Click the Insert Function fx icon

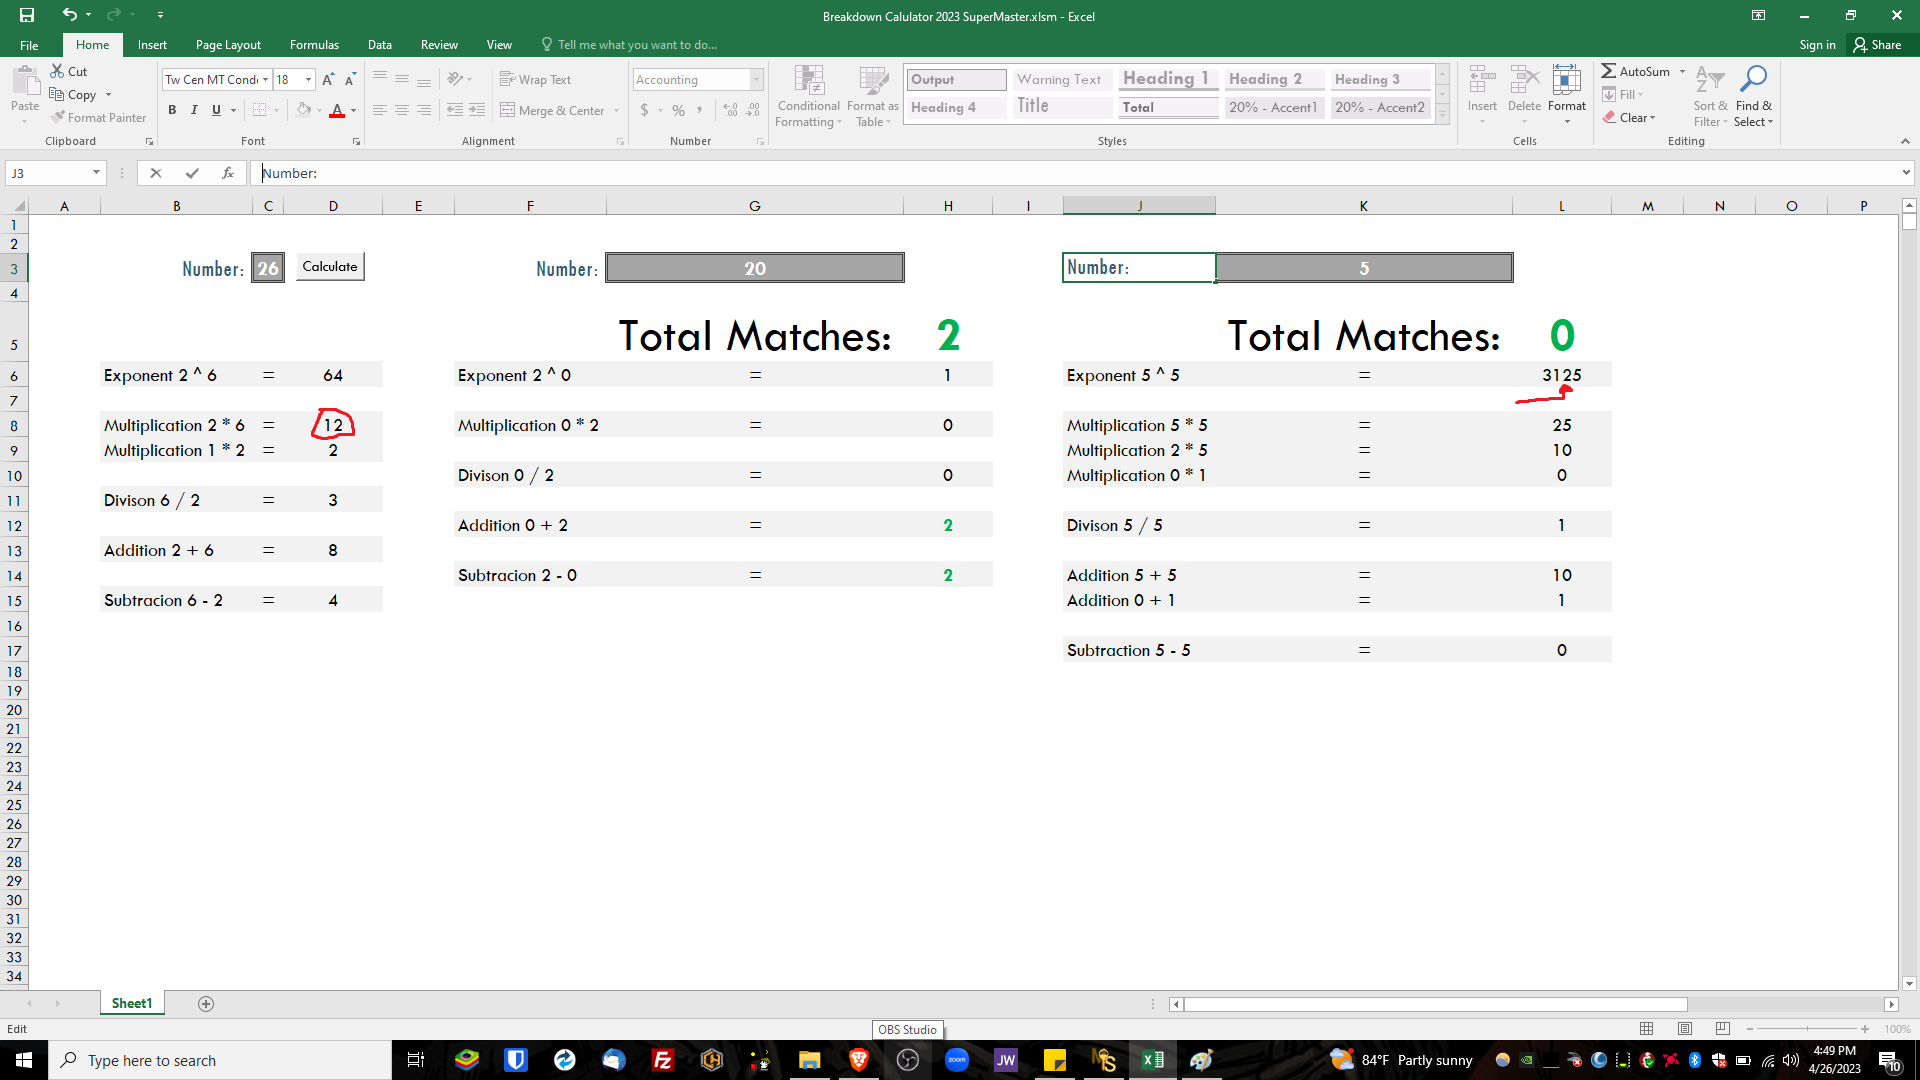click(228, 173)
